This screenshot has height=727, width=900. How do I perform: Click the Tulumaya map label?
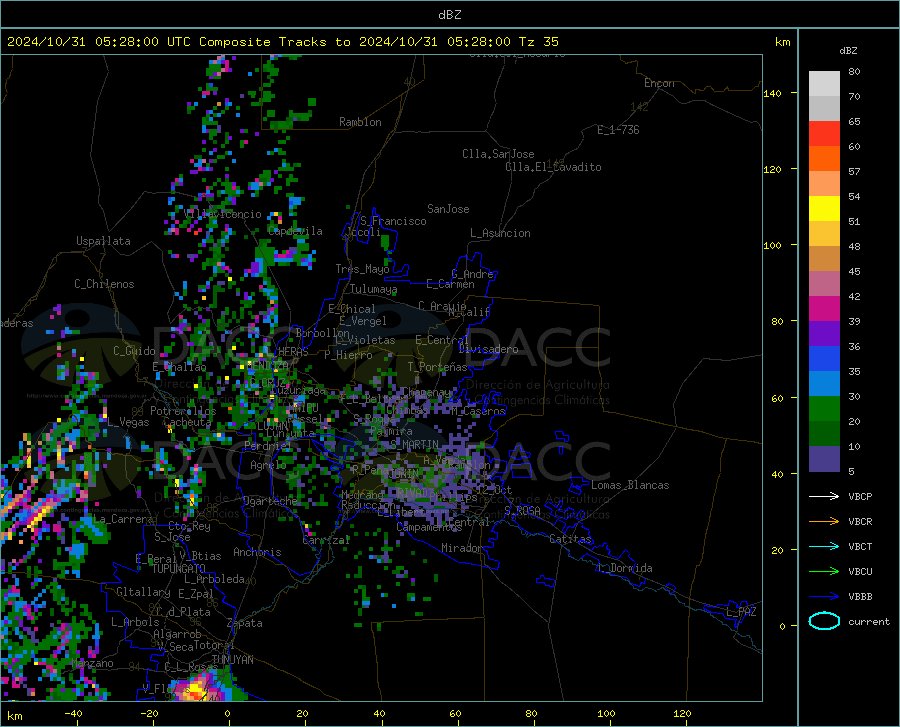374,289
